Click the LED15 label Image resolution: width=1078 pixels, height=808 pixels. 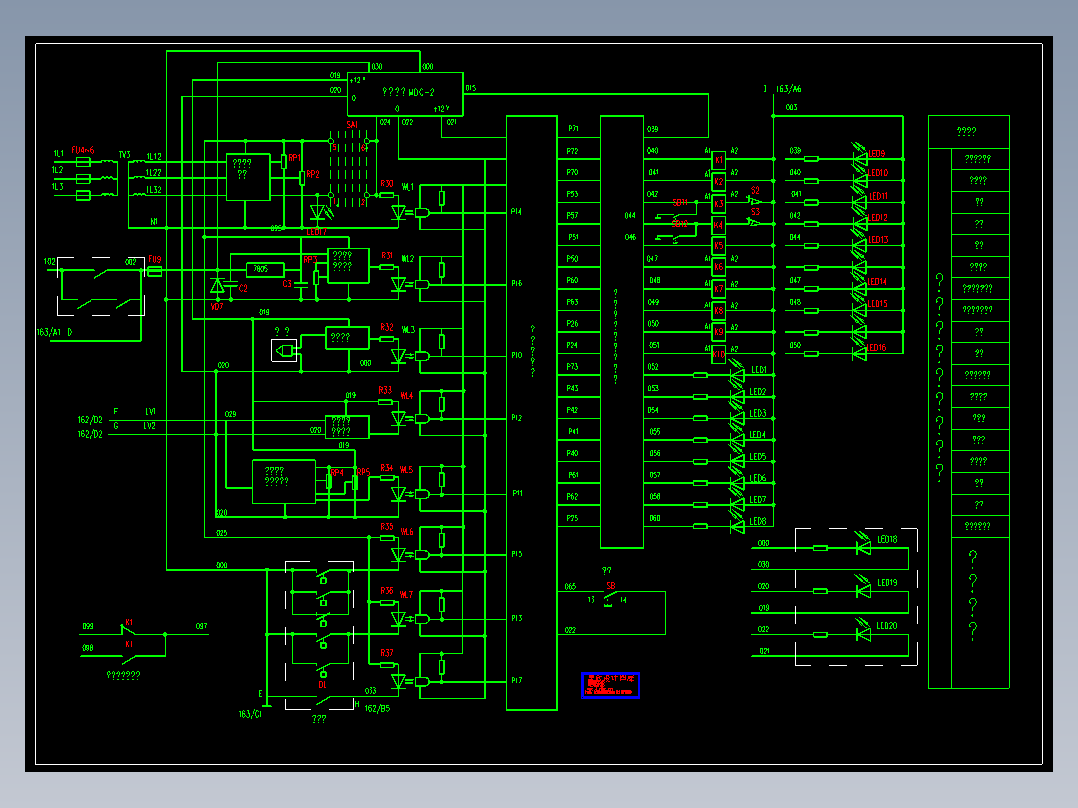(877, 303)
